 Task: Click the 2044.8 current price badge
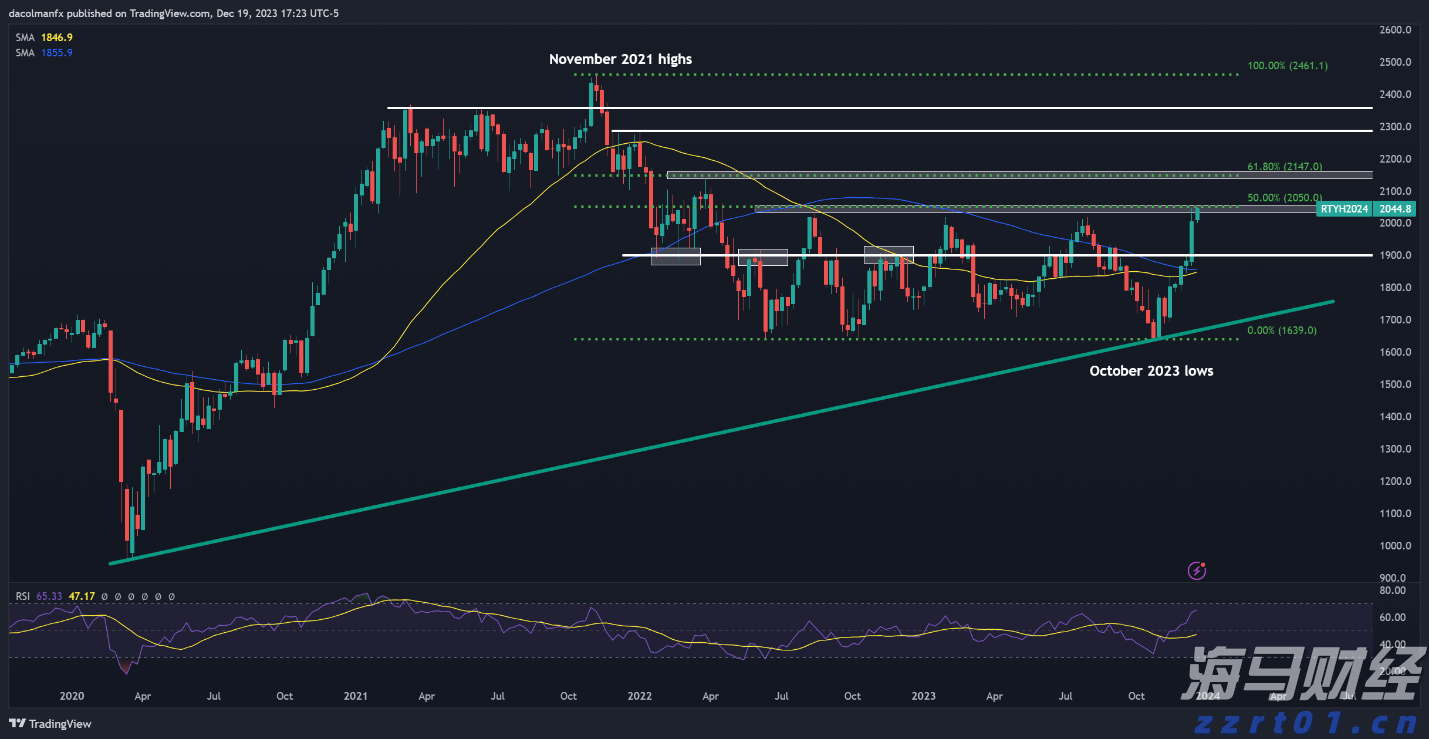pyautogui.click(x=1393, y=209)
